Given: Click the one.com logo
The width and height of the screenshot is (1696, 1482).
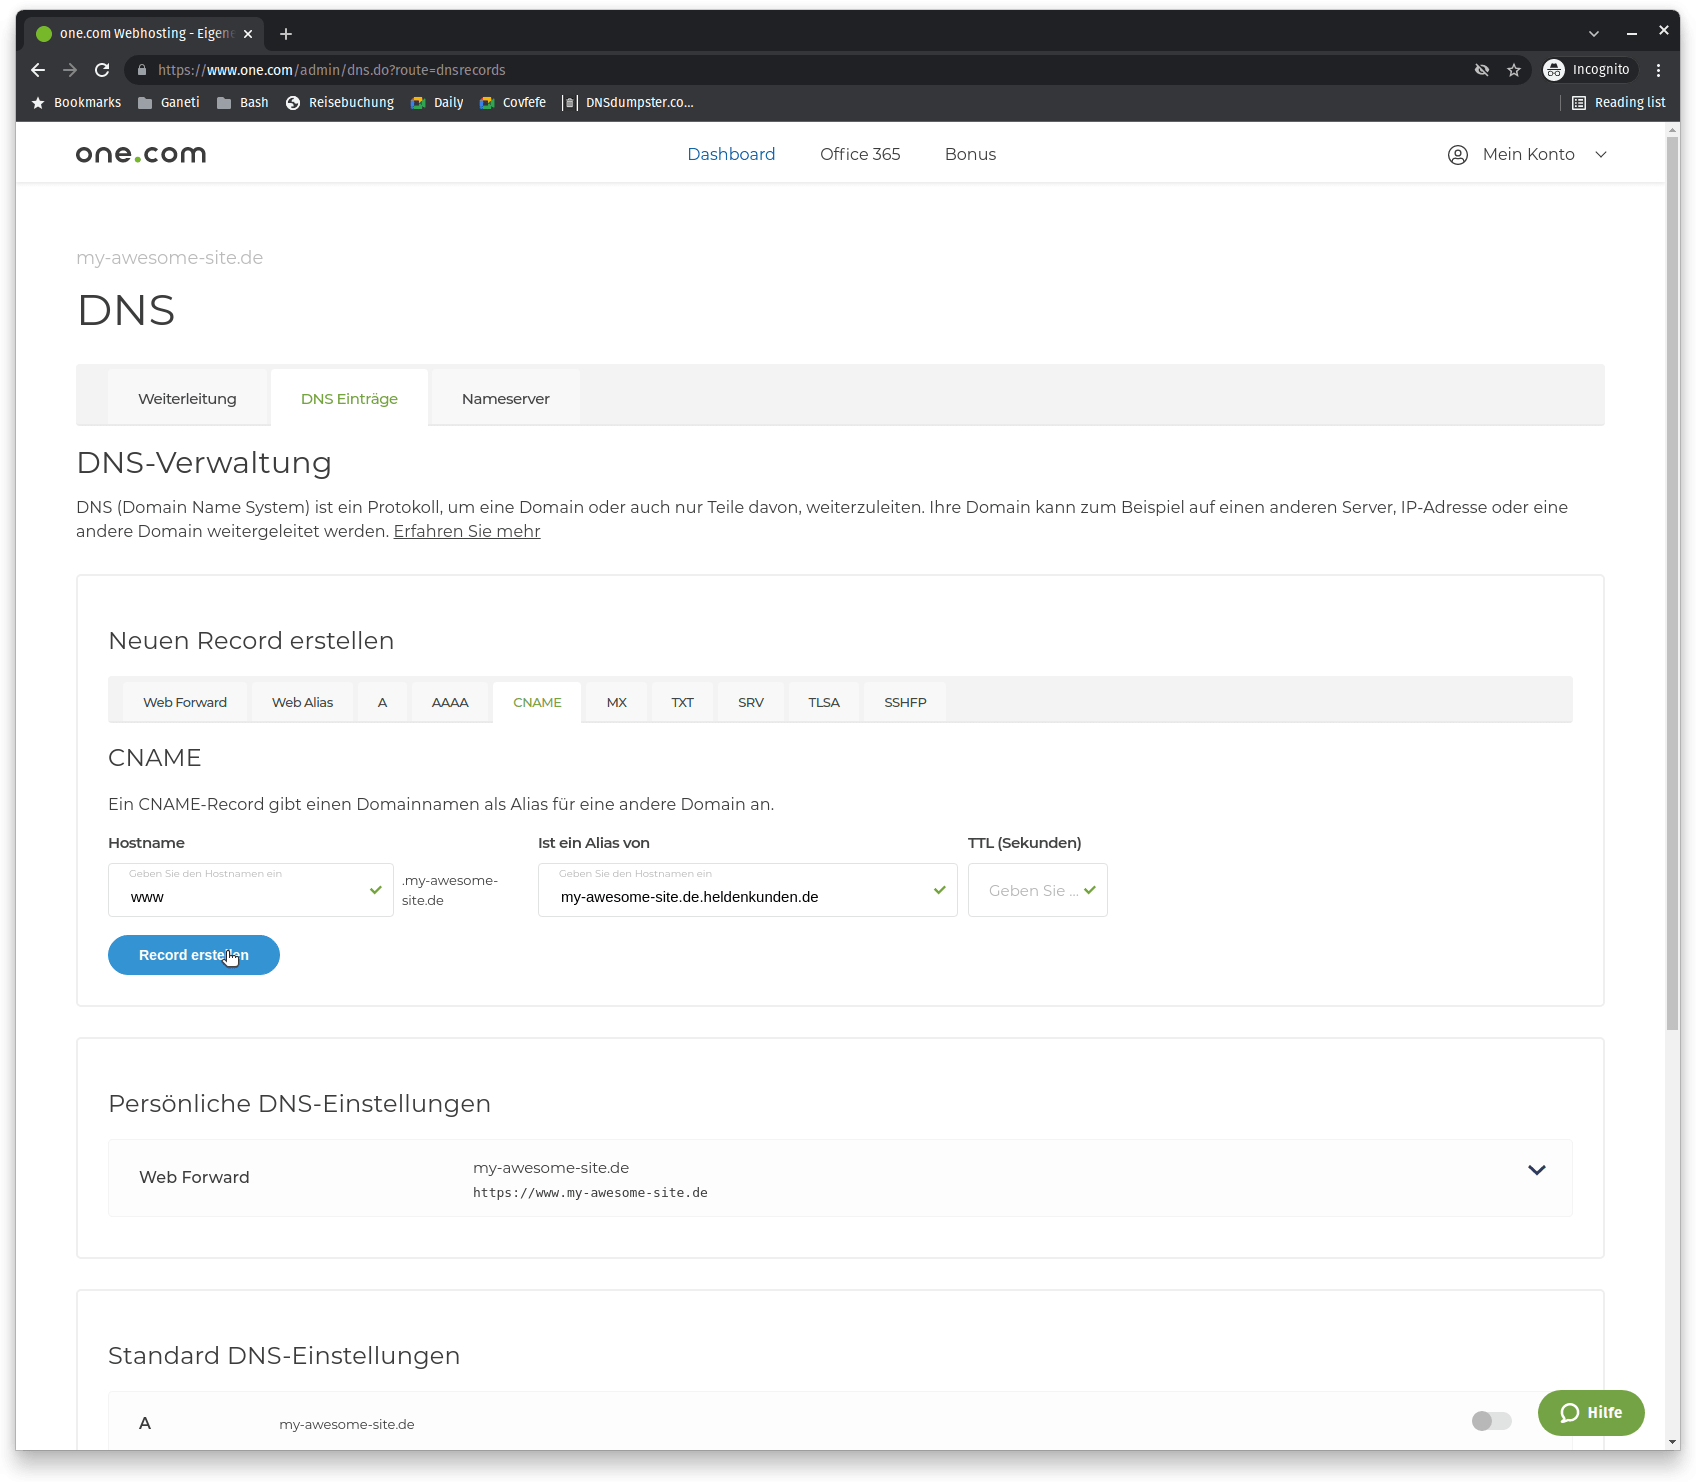Looking at the screenshot, I should 141,154.
